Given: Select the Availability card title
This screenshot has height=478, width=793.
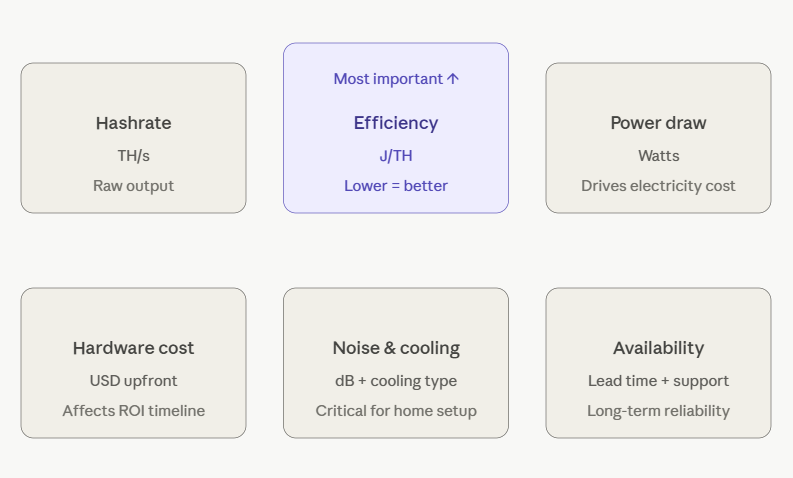Looking at the screenshot, I should coord(658,348).
